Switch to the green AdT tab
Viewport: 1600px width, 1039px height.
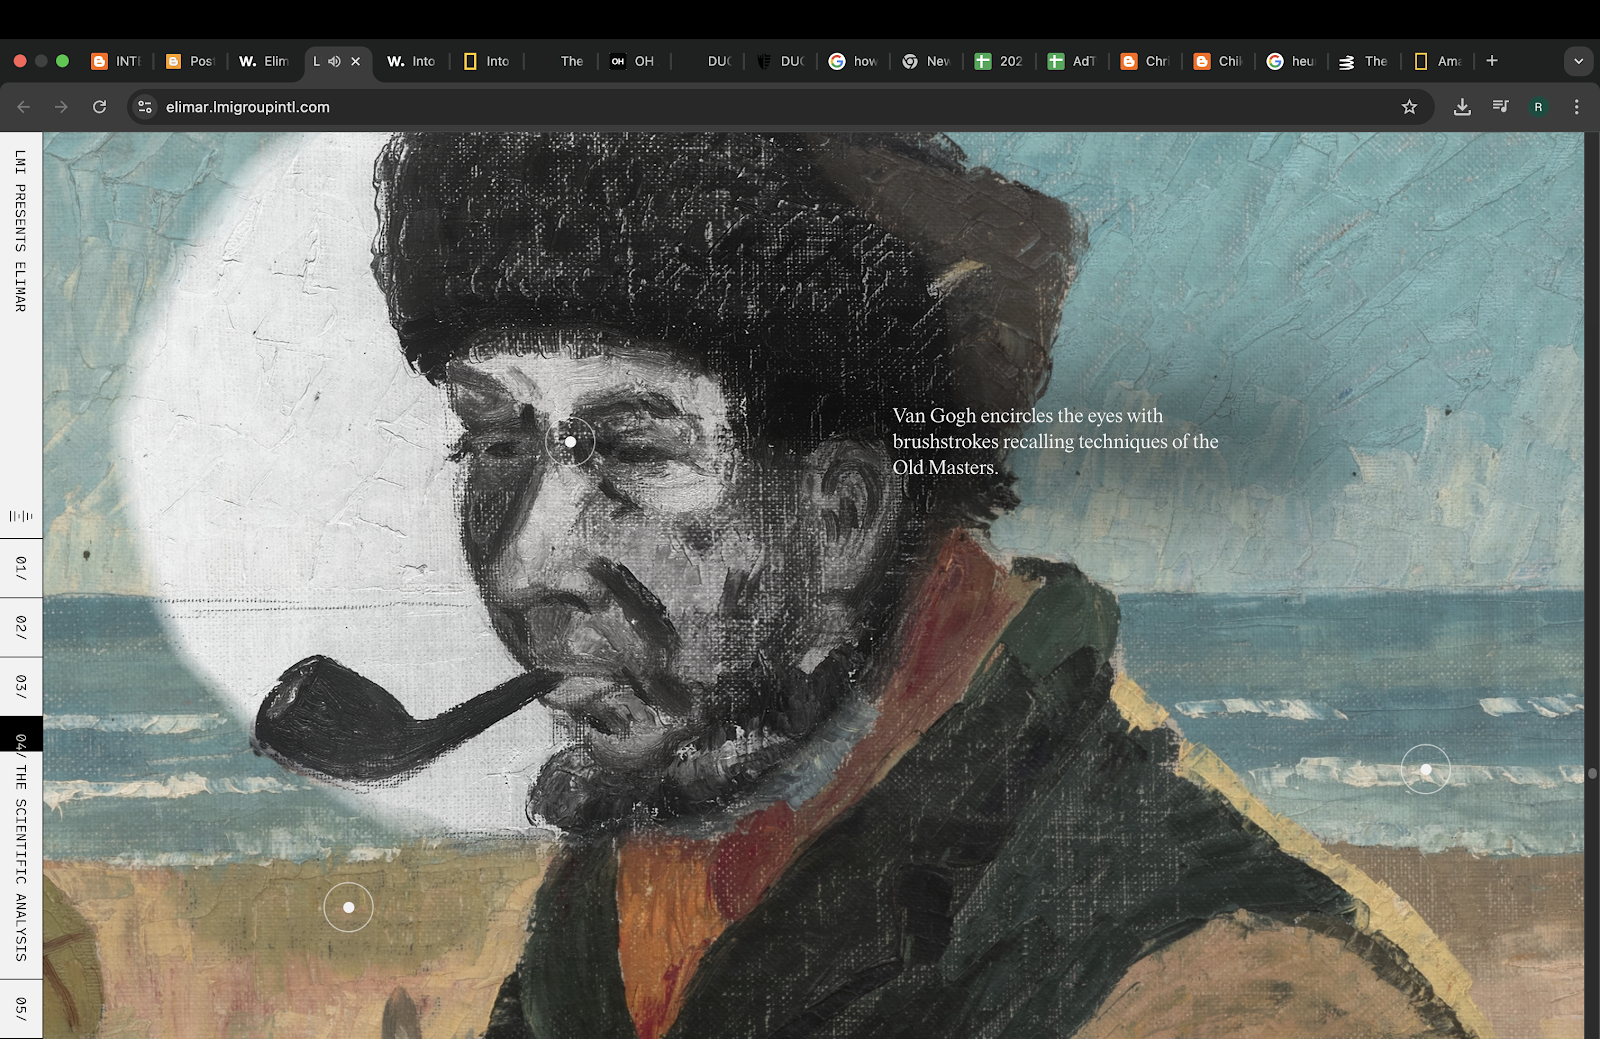[1072, 61]
